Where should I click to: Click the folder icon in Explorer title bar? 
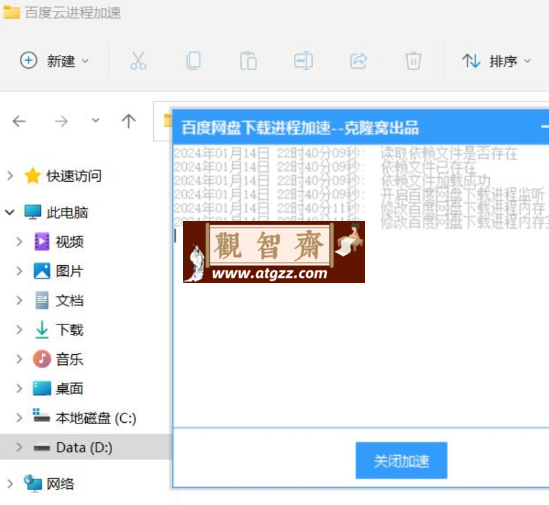[11, 12]
